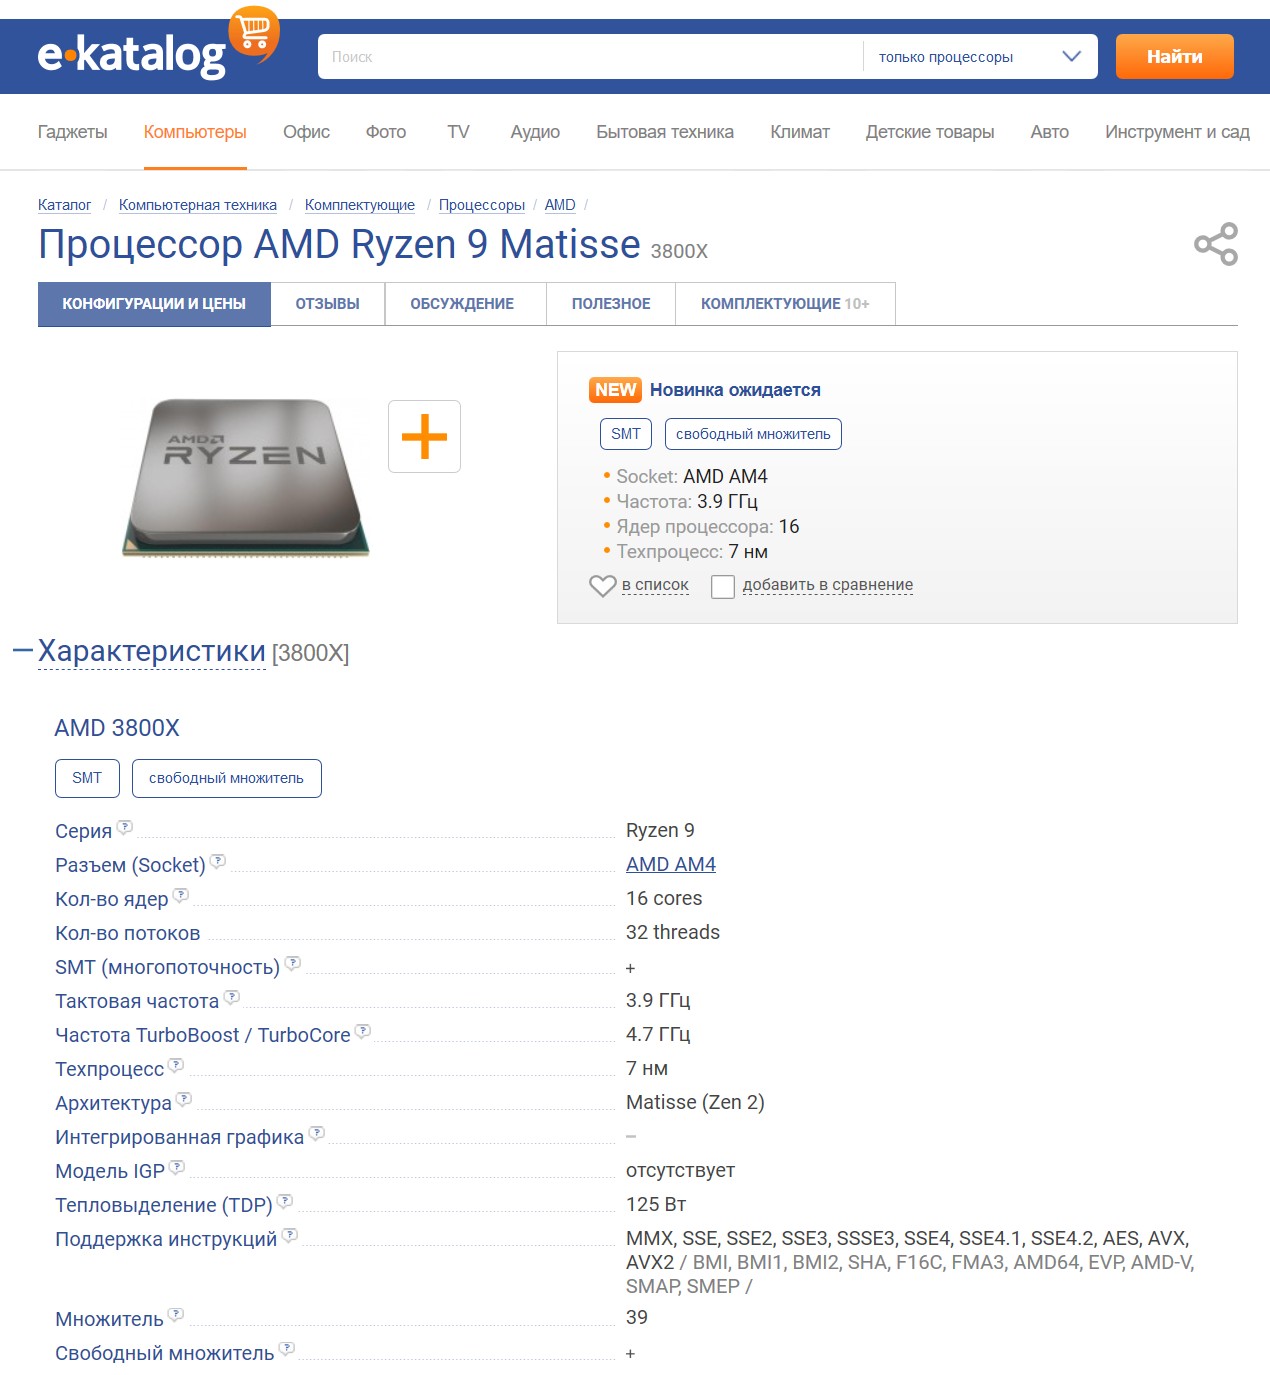Switch to Конфигурации и цены tab
Screen dimensions: 1270x1375
click(154, 304)
